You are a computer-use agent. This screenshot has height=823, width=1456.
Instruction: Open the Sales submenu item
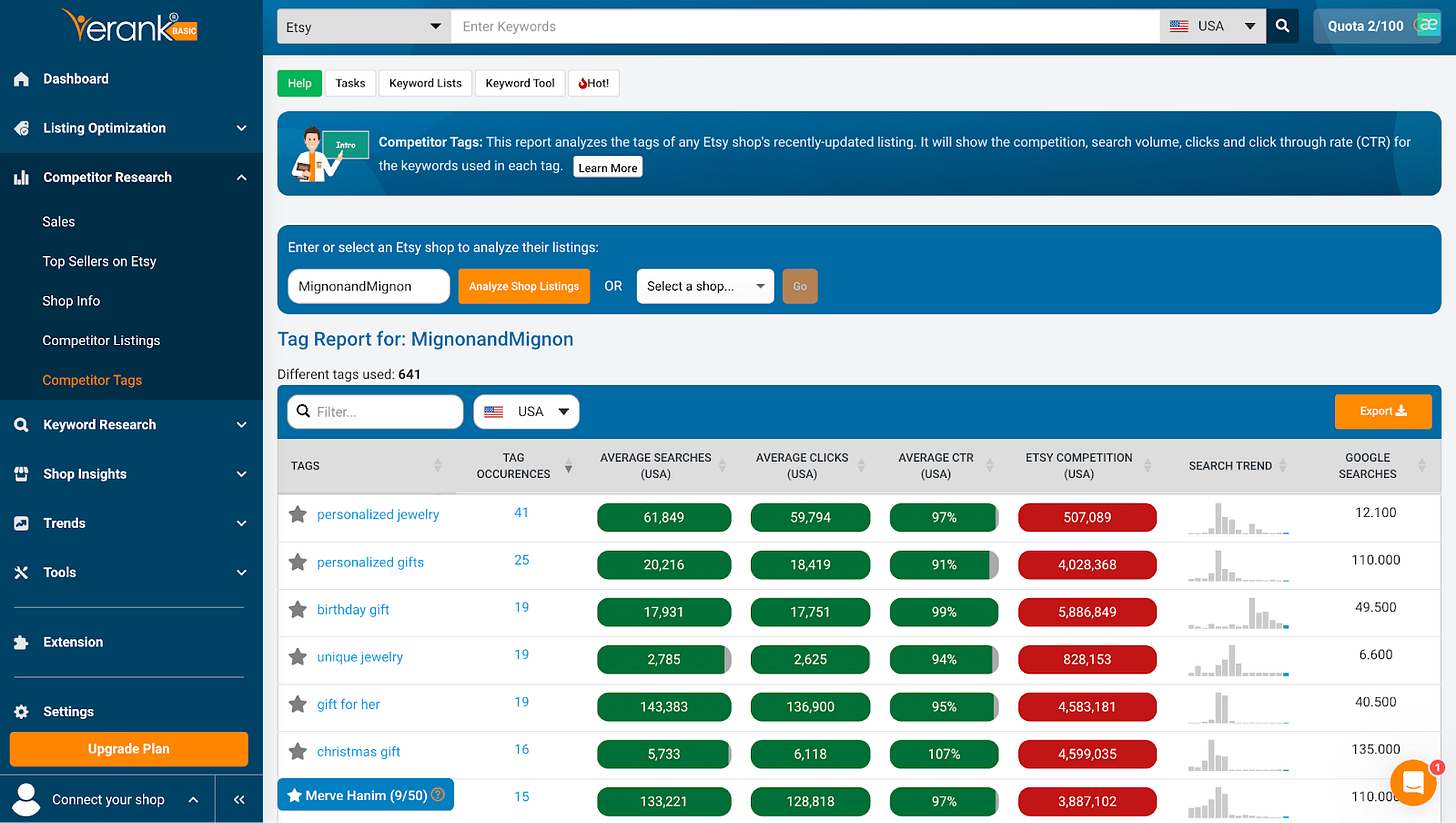click(x=59, y=222)
